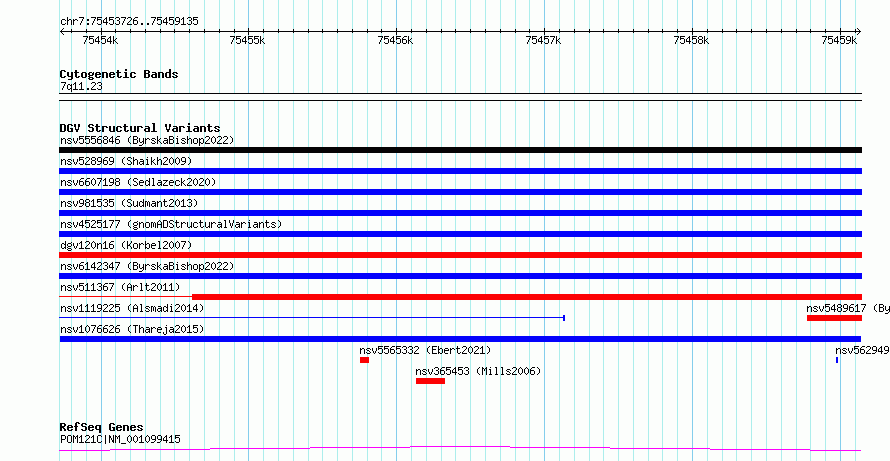Click the chr7:75453726..75459135 coordinates label

coord(129,22)
